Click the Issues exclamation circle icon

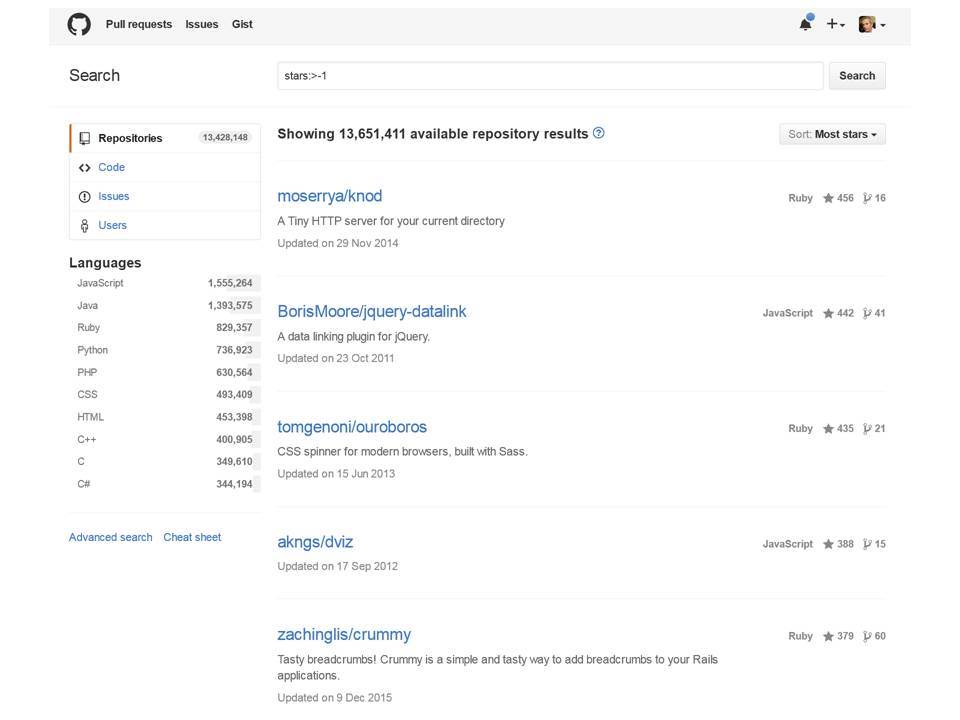(84, 197)
